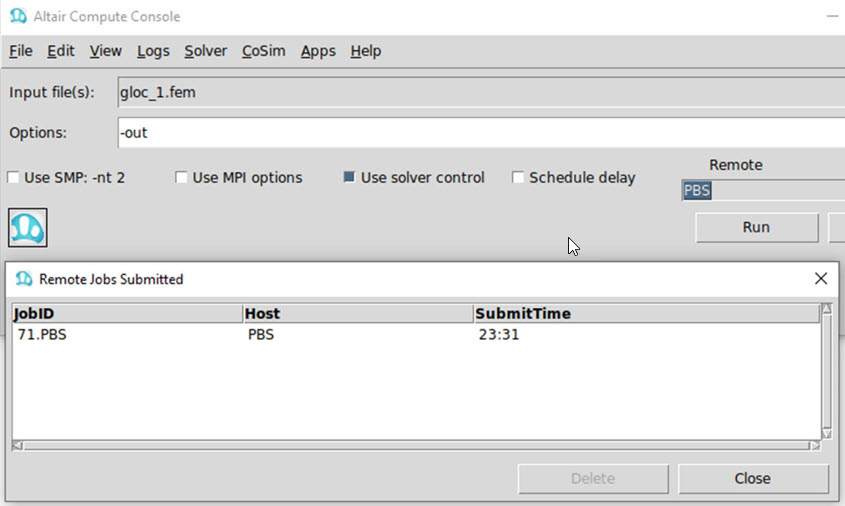Screen dimensions: 845x506
Task: Click the JobID column header
Action: 127,314
